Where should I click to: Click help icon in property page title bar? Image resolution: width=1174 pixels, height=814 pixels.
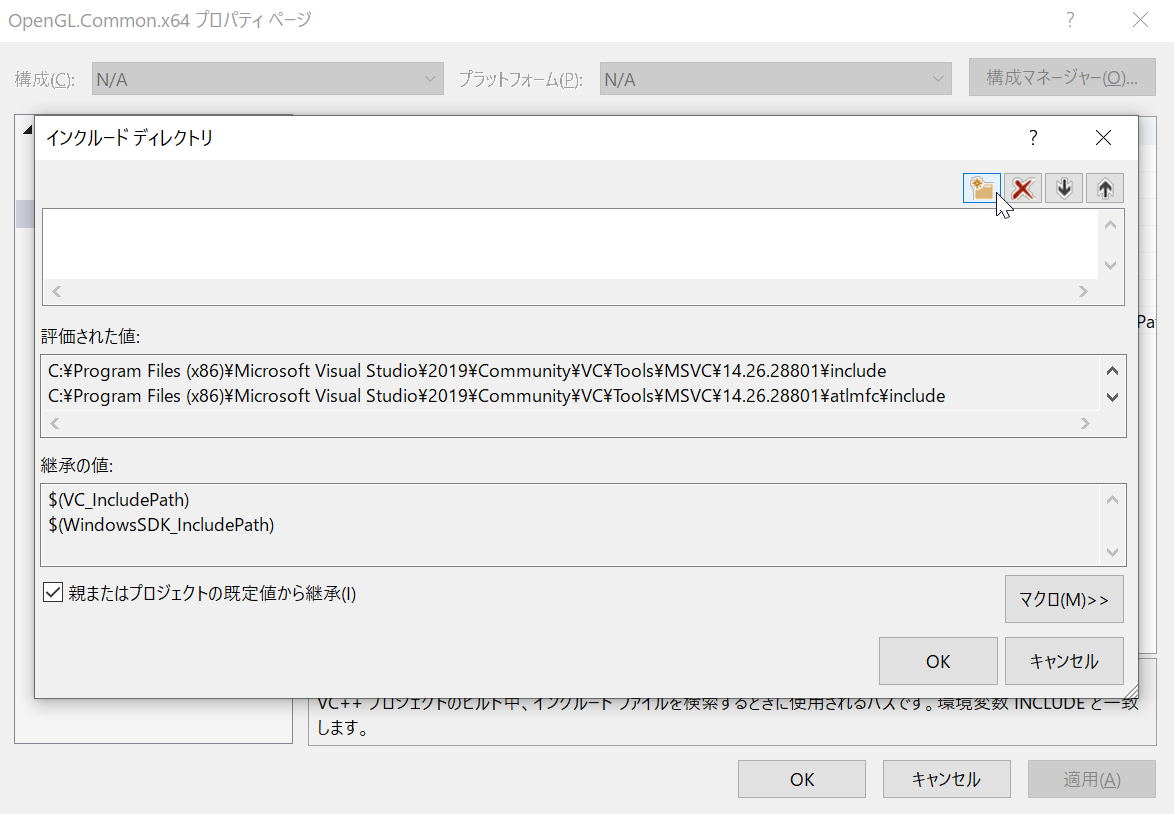pyautogui.click(x=1070, y=20)
